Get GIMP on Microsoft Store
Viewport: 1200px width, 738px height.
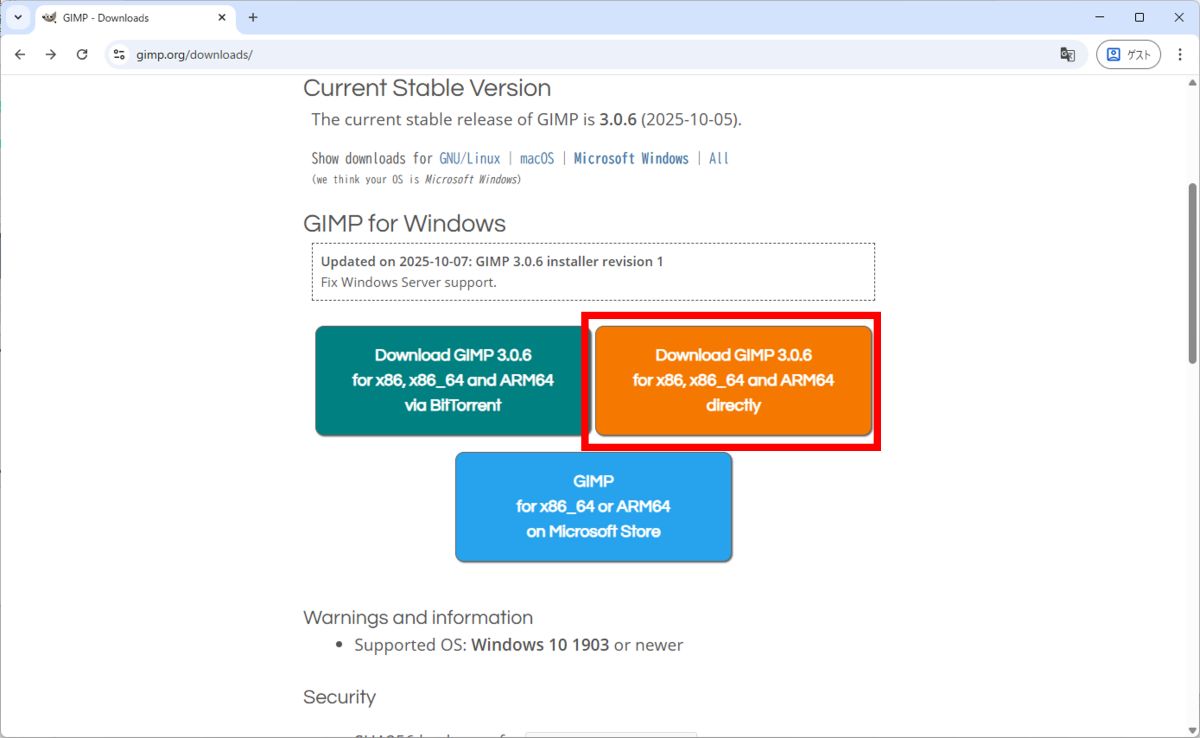593,507
